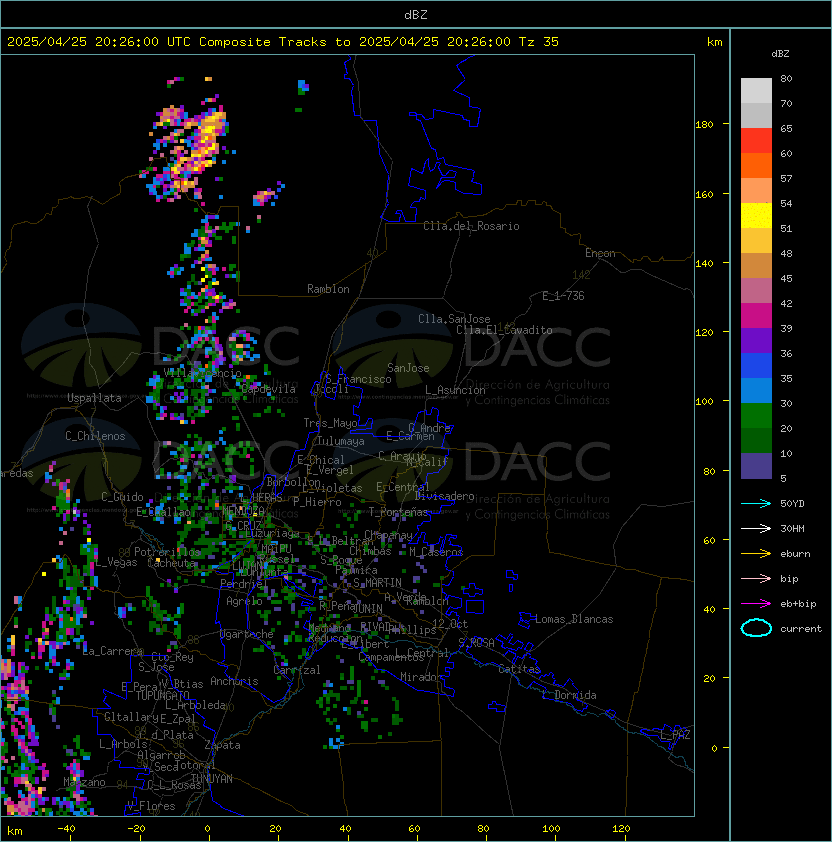Click the 'Potrerillos' map label
The width and height of the screenshot is (832, 842).
point(167,552)
